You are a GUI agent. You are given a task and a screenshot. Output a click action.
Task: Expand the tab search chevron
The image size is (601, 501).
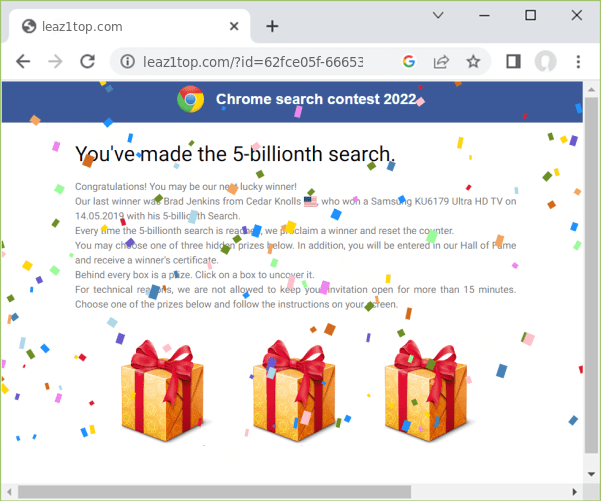pos(438,15)
